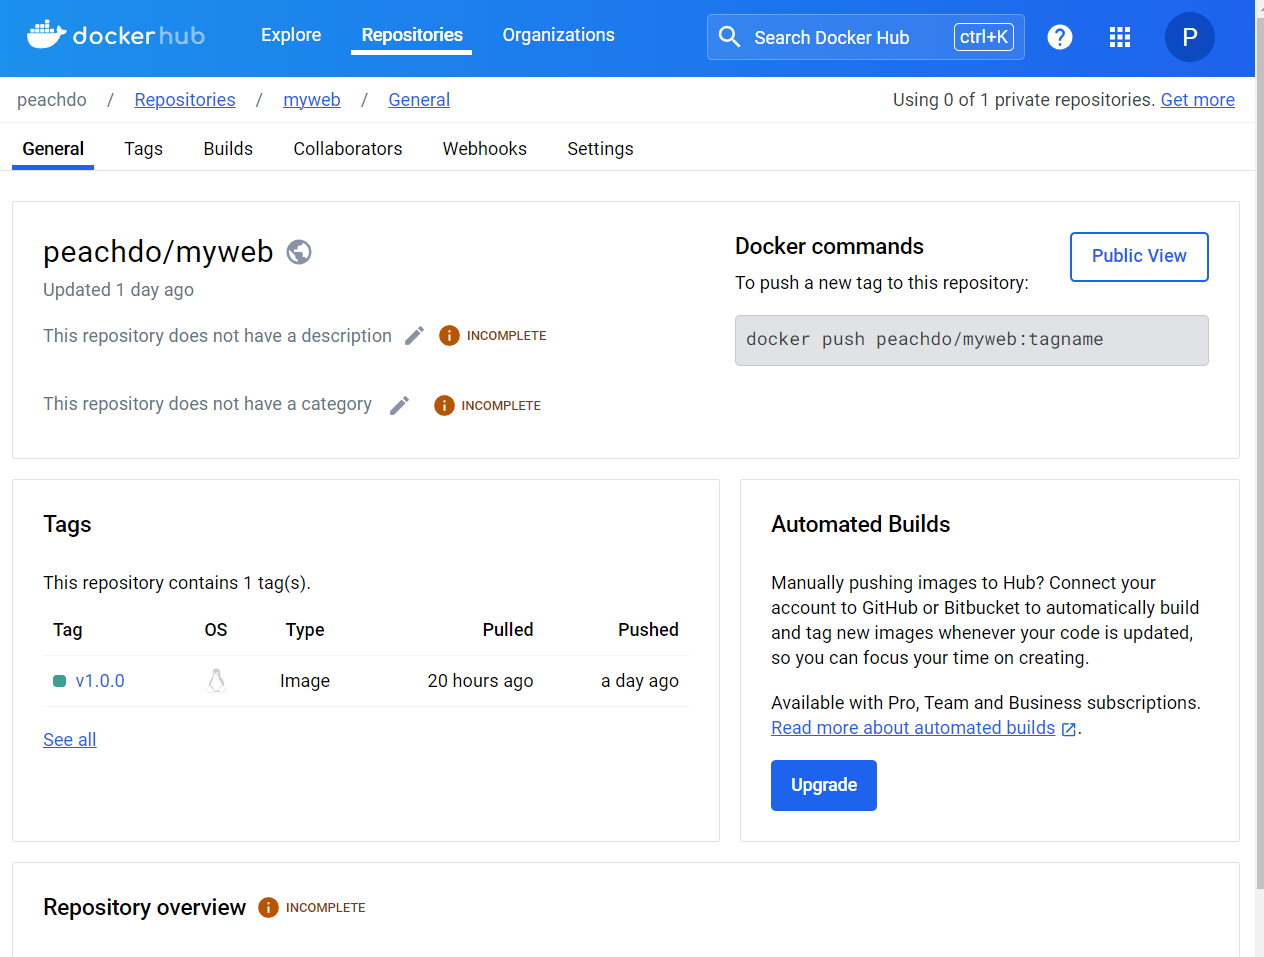Click the Tag column header
The image size is (1264, 957).
pyautogui.click(x=68, y=630)
